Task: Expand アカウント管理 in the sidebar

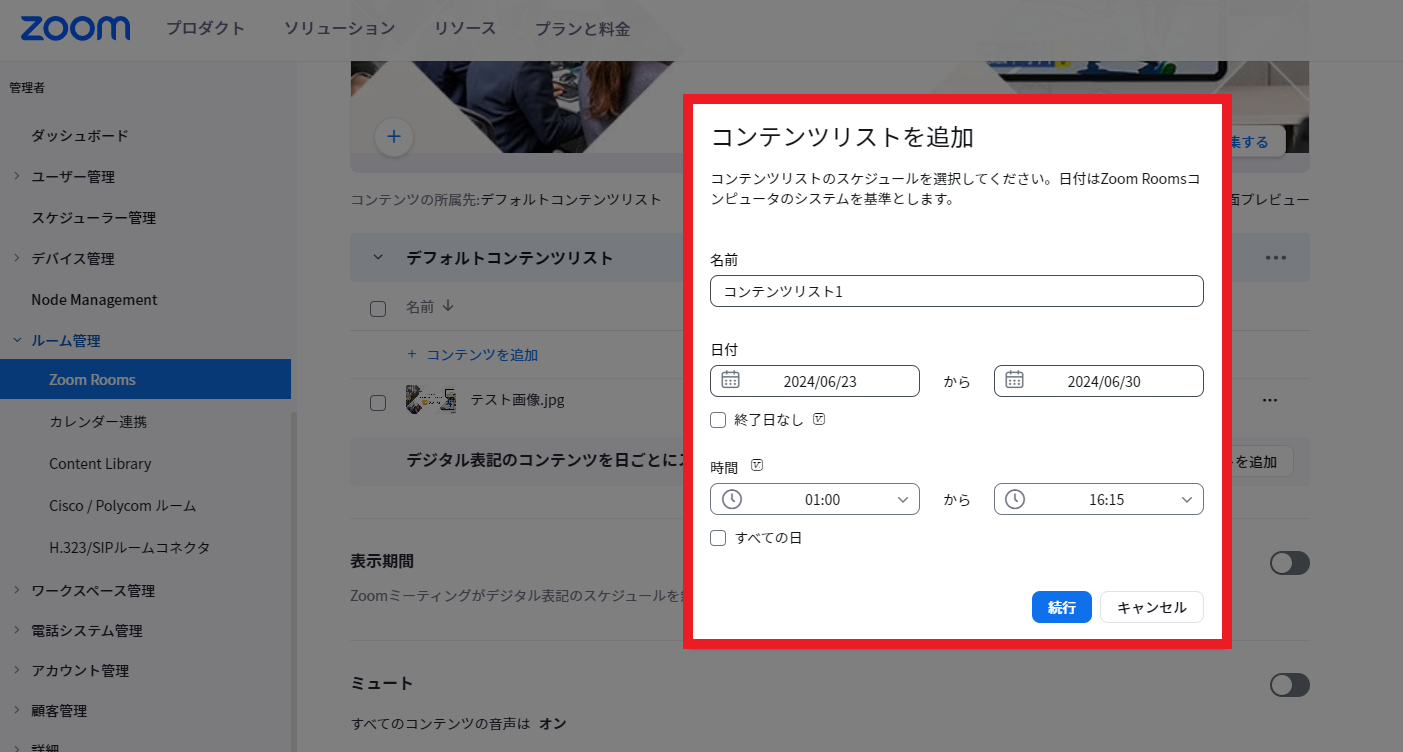Action: [17, 670]
